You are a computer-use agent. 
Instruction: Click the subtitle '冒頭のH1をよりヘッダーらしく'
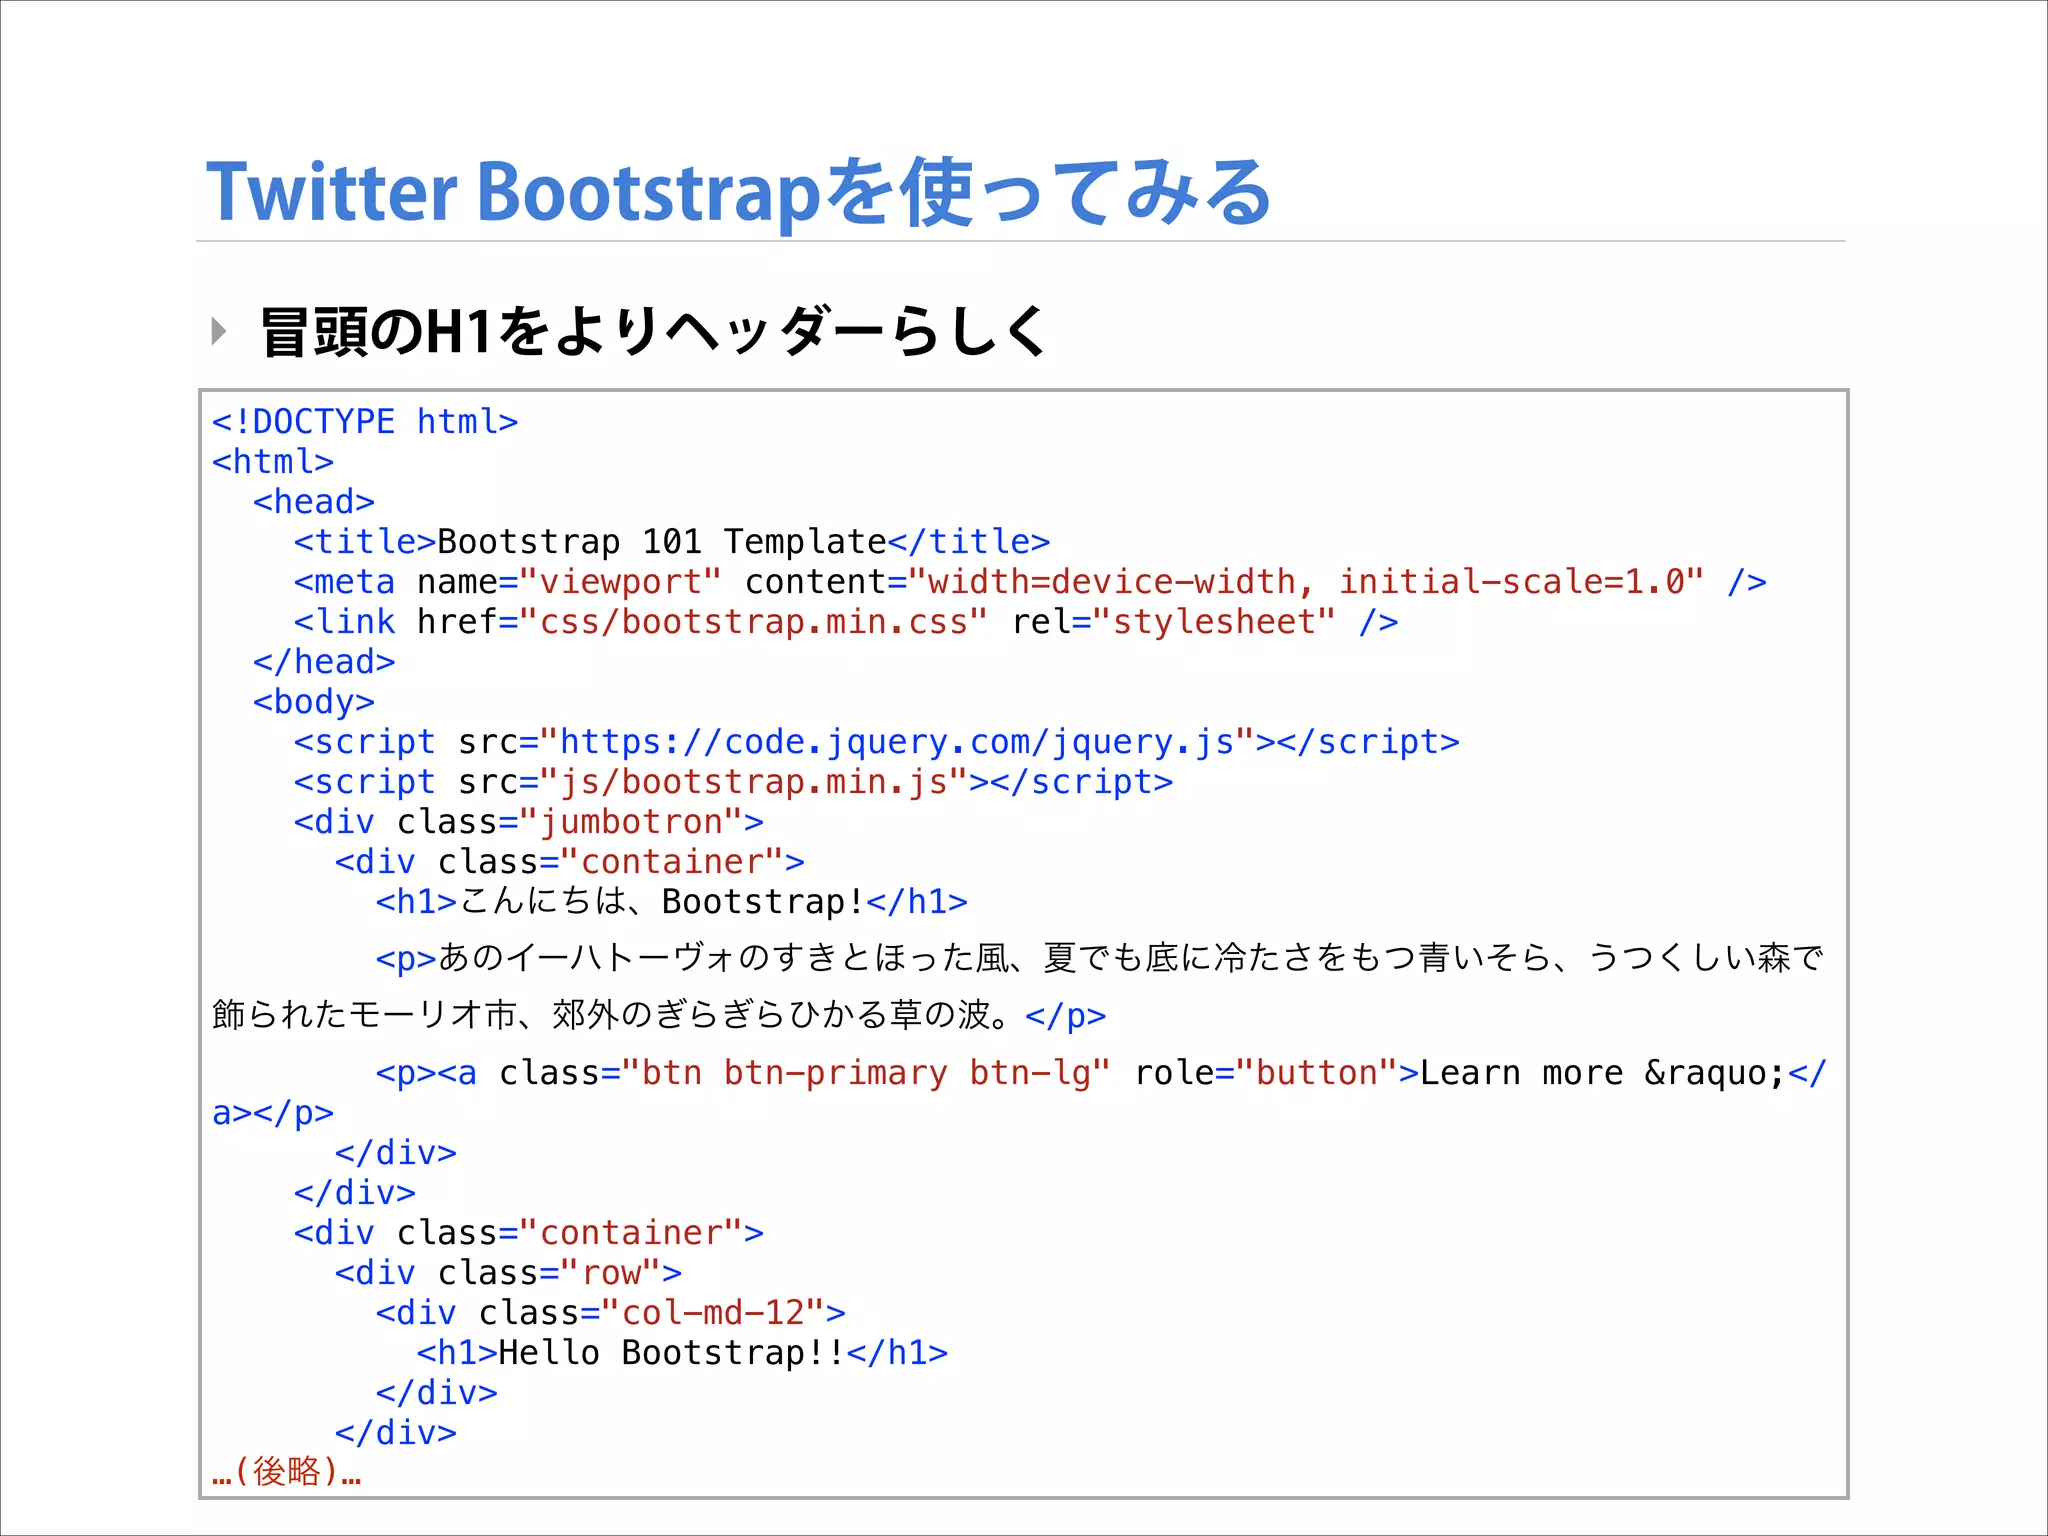point(652,331)
